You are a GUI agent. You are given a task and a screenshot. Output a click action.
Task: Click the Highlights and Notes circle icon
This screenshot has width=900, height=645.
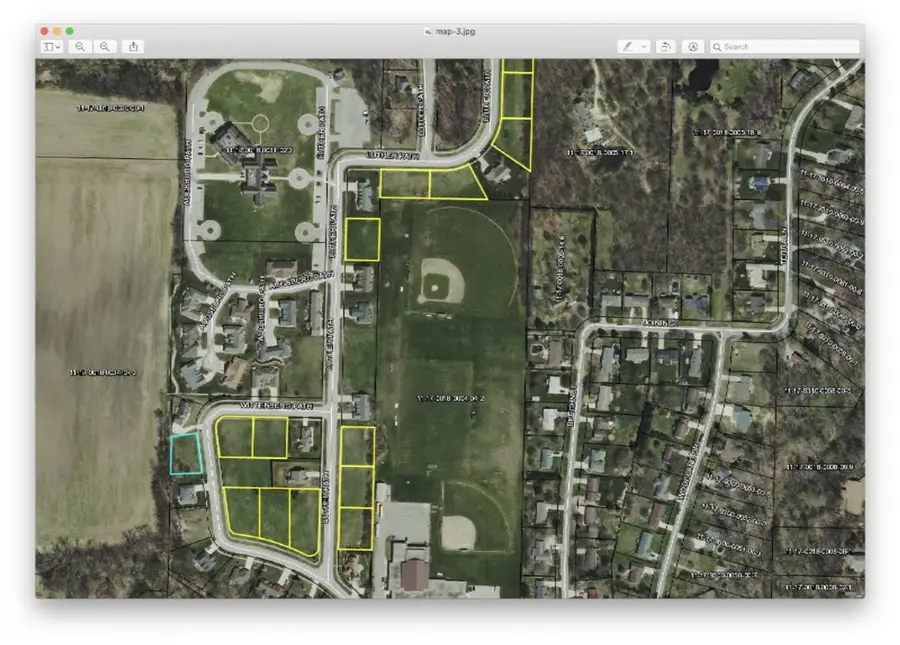click(691, 46)
